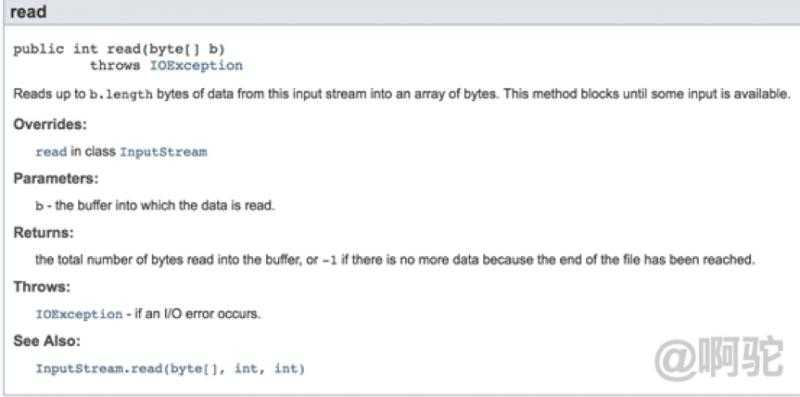Click 'the buffer into which the data is read' text

coord(165,206)
